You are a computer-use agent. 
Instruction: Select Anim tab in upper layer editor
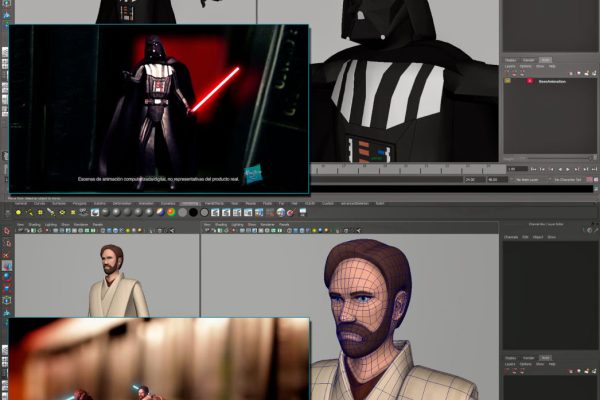(x=545, y=60)
